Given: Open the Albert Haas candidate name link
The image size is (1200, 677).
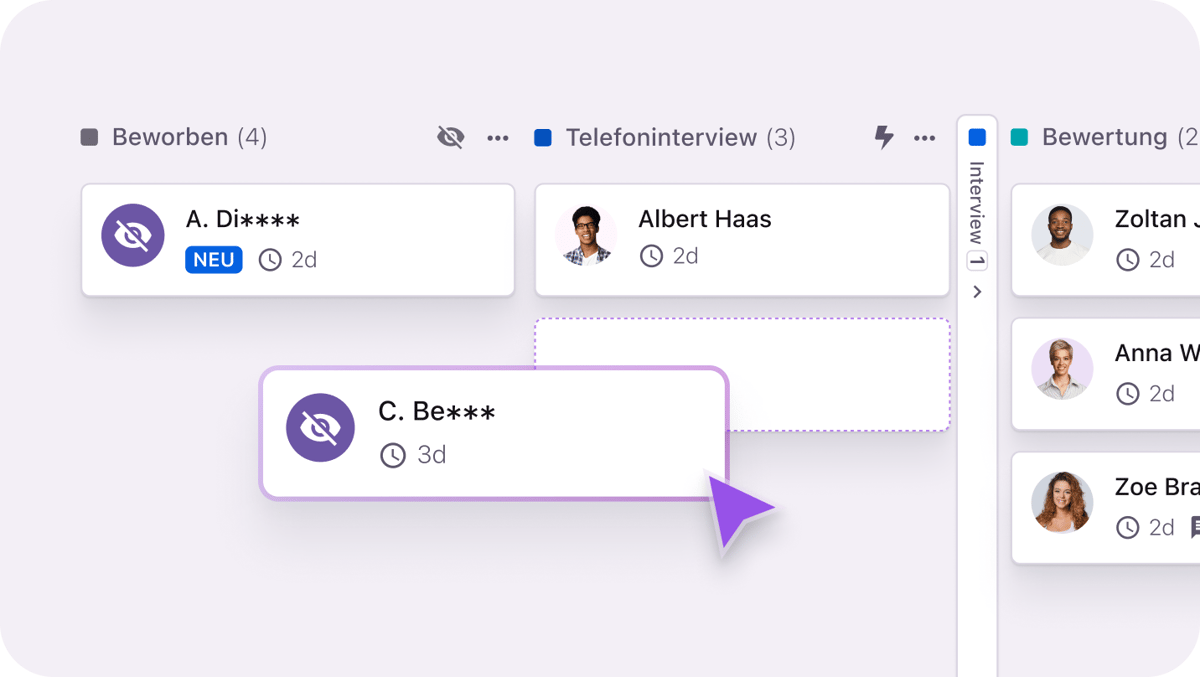Looking at the screenshot, I should coord(705,219).
